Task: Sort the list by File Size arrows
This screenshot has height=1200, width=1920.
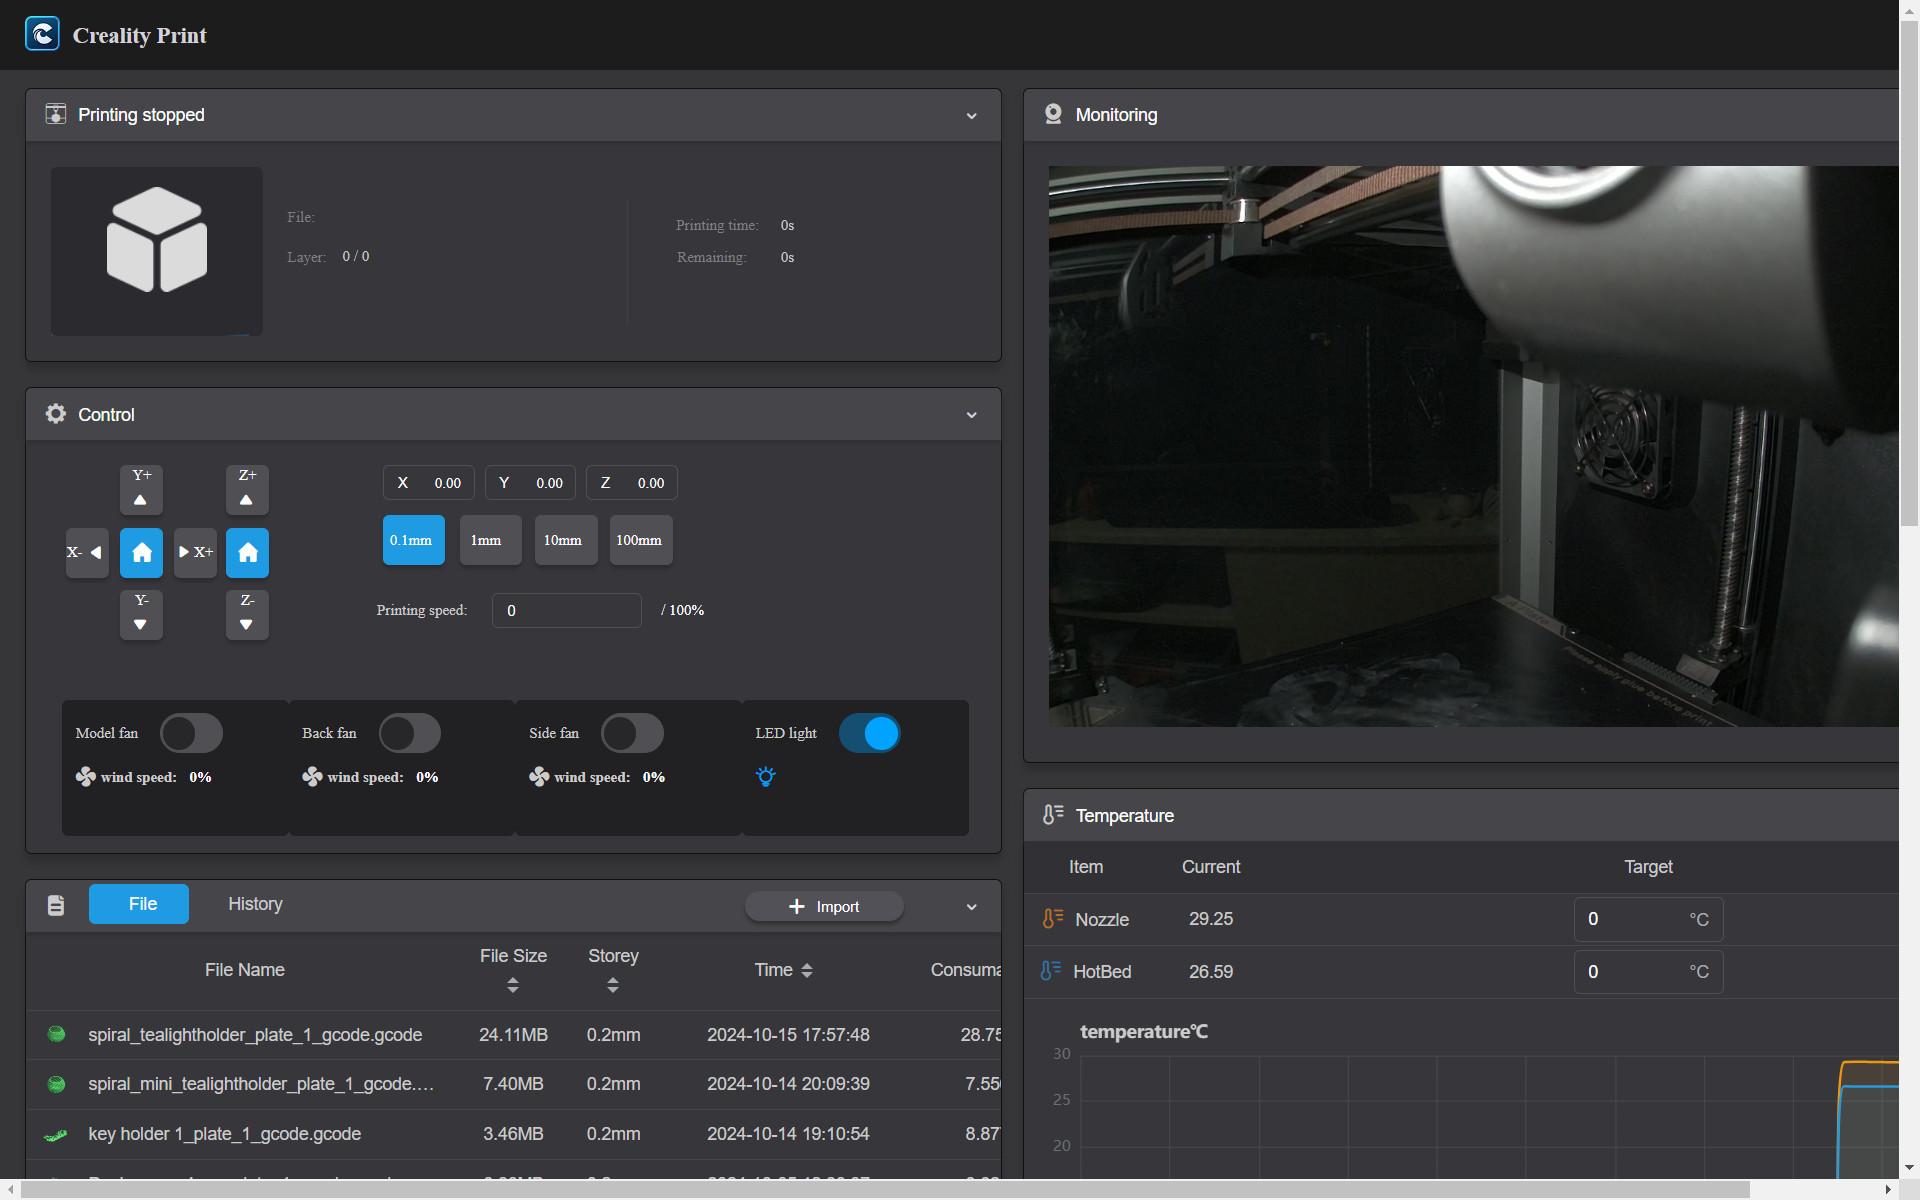Action: 513,985
